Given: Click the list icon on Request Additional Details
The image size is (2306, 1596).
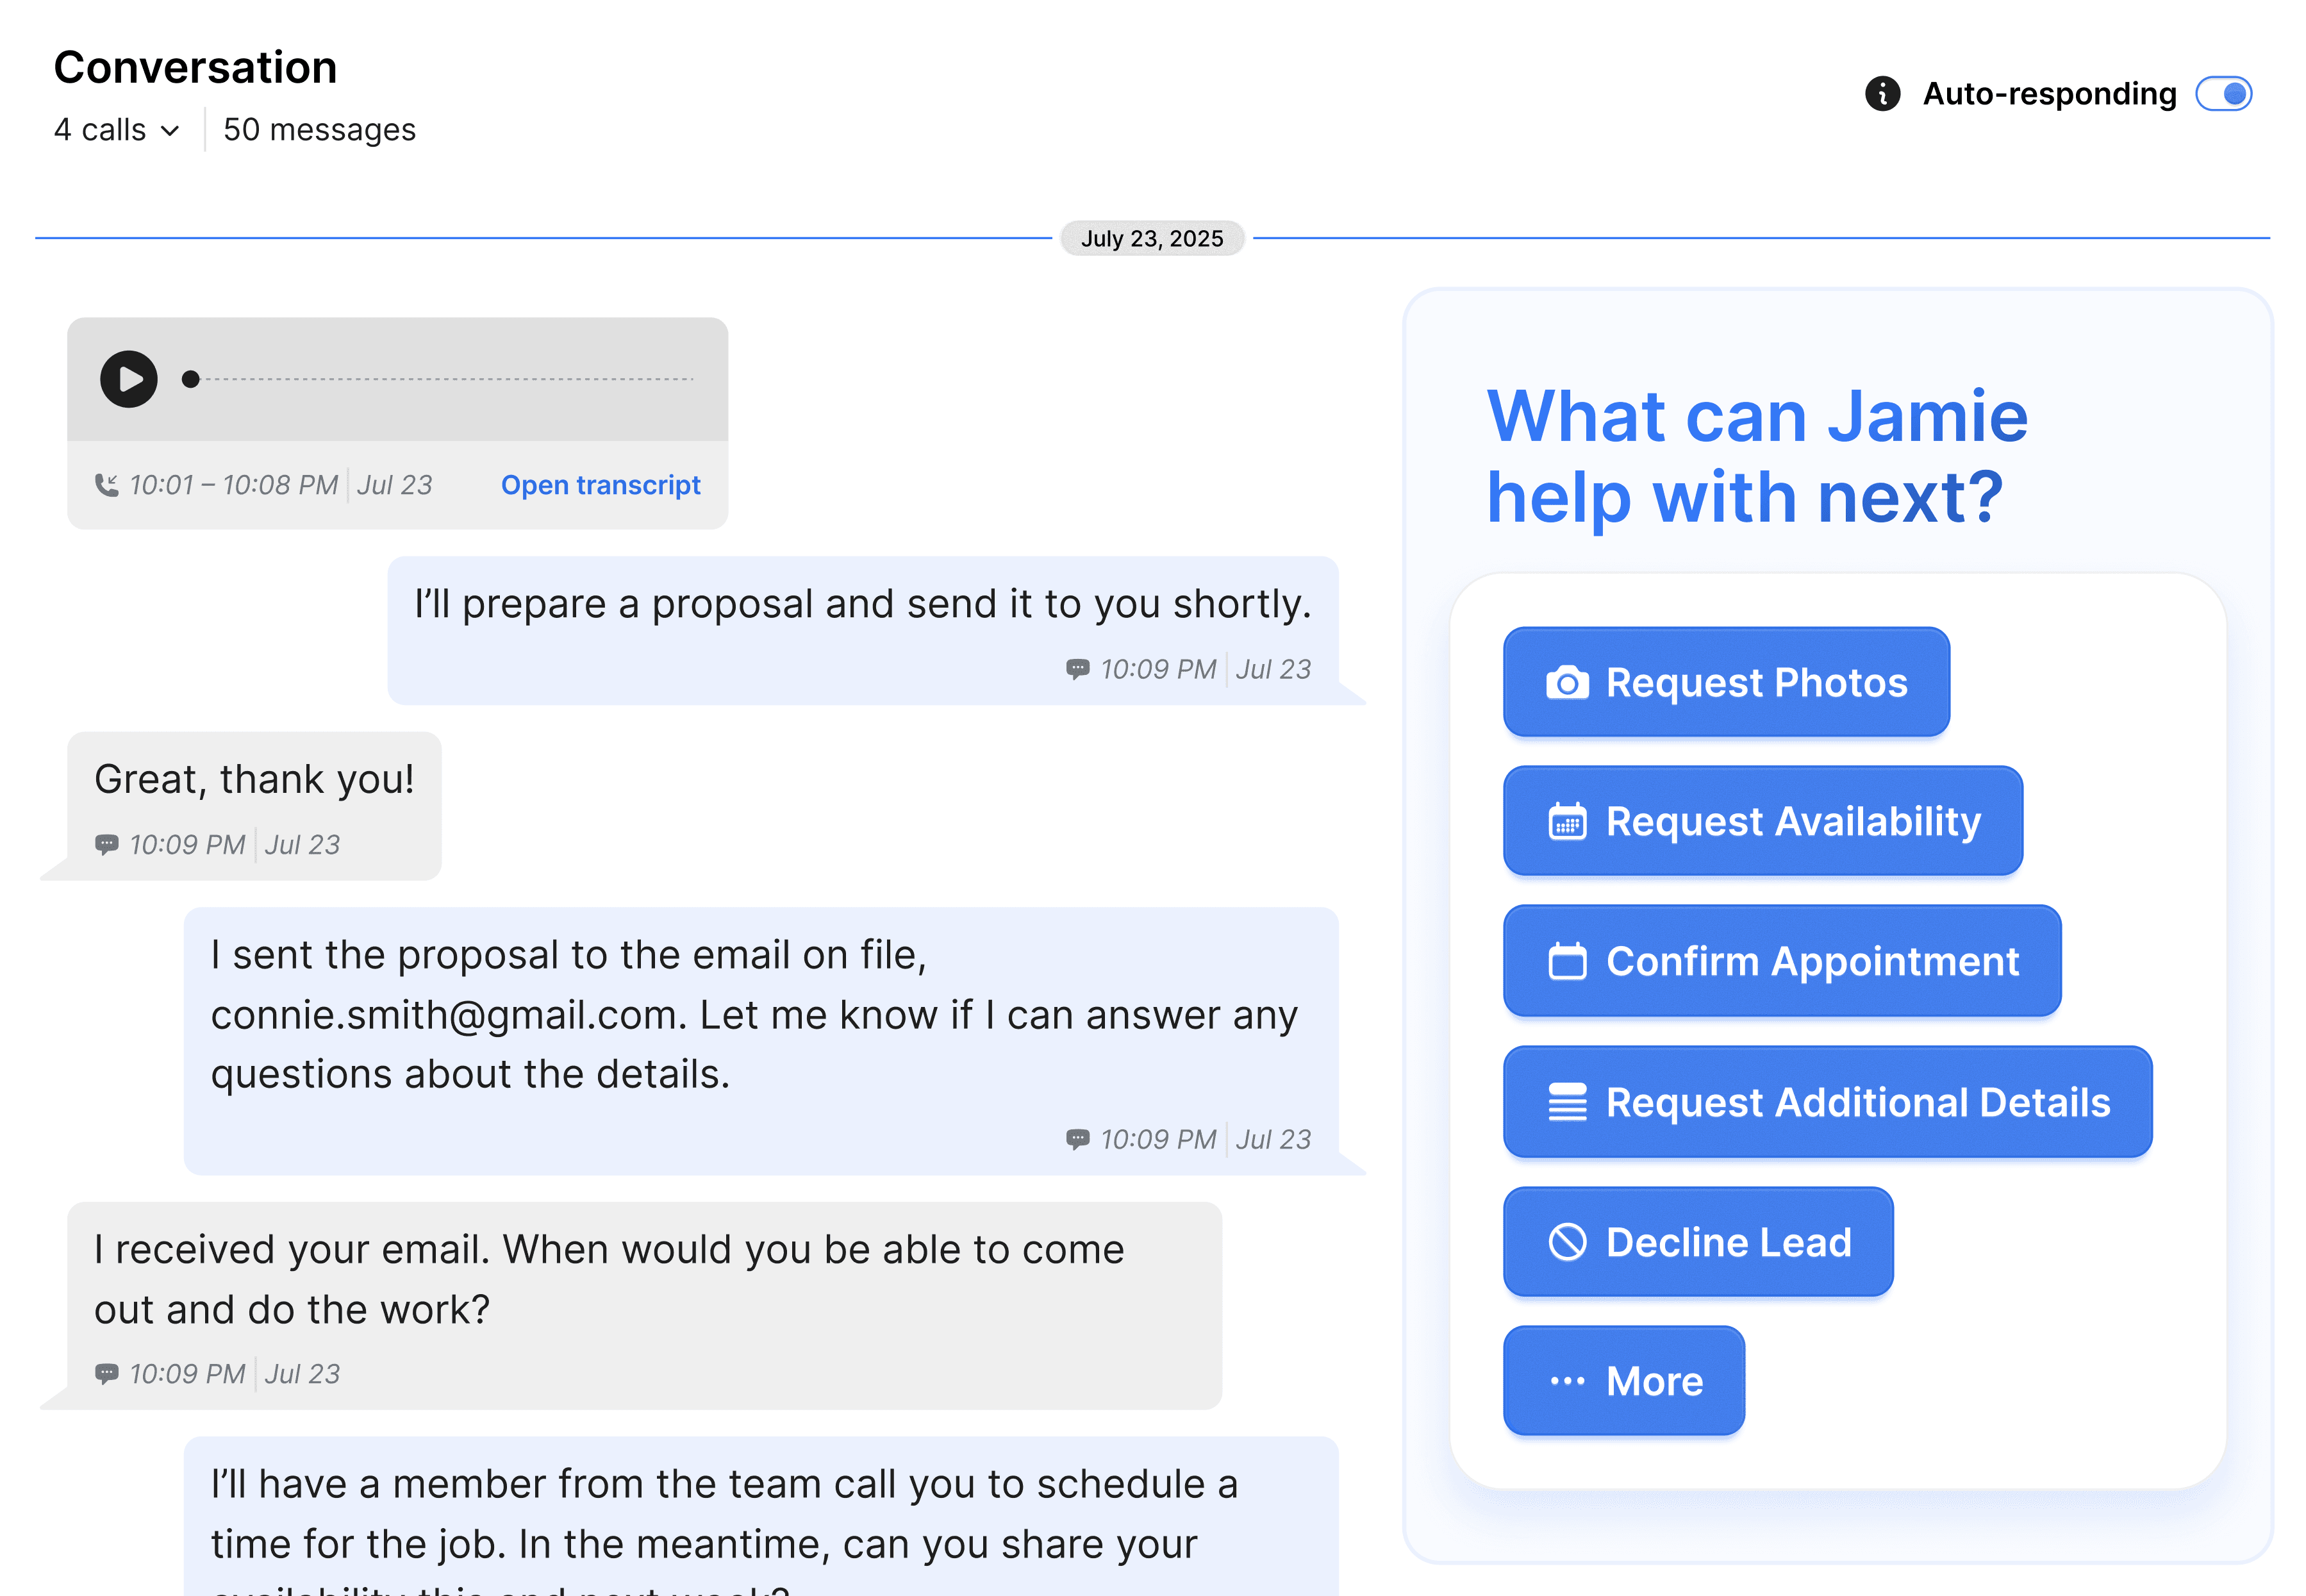Looking at the screenshot, I should [1567, 1102].
